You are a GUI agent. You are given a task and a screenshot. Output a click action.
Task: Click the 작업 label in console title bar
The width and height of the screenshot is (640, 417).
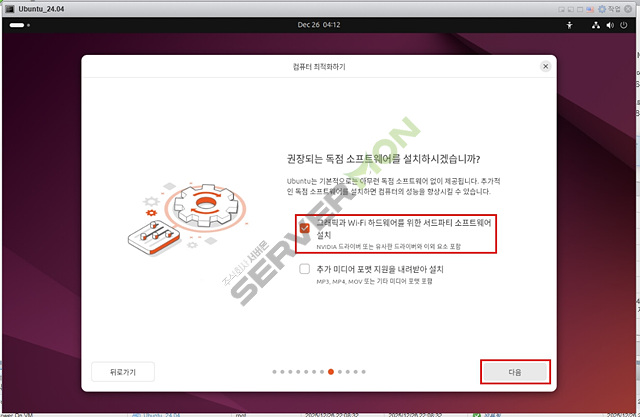tap(614, 9)
